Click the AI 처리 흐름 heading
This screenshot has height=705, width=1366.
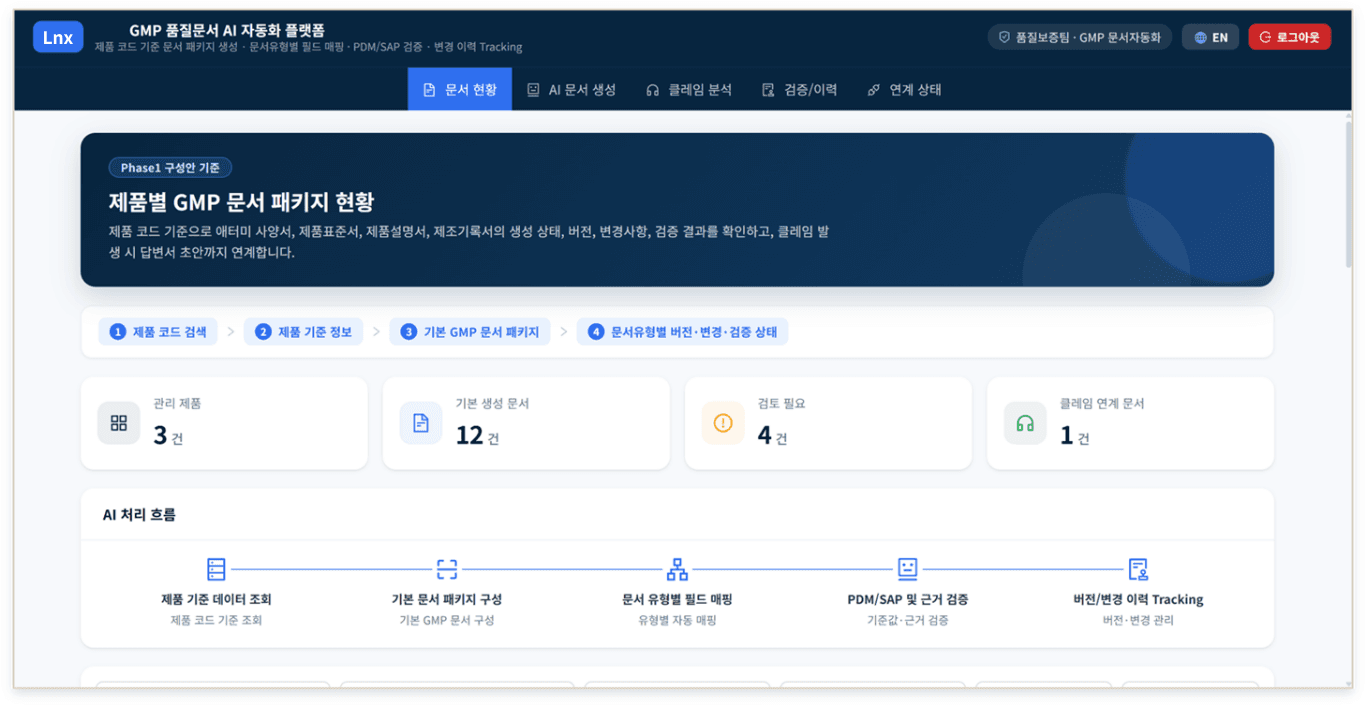click(x=139, y=515)
